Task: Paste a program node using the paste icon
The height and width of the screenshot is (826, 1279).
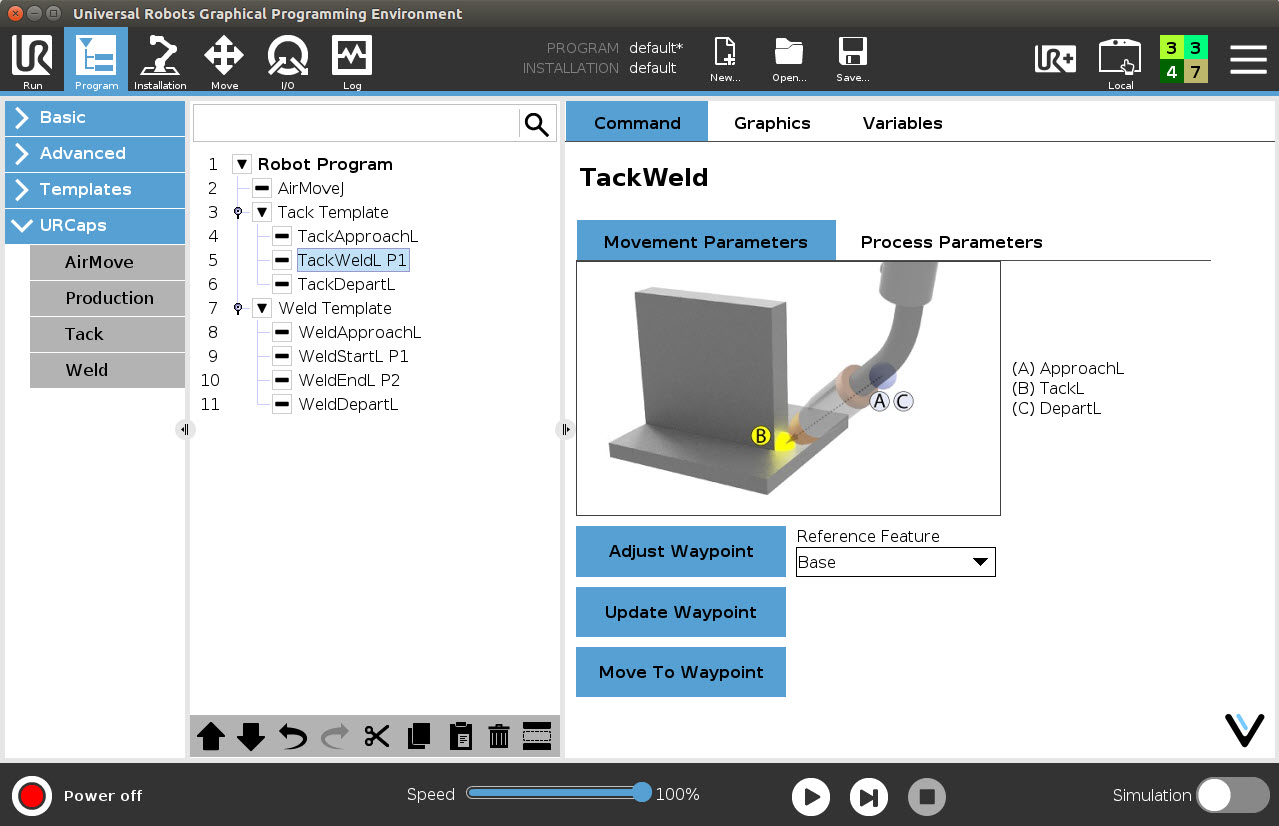Action: 460,736
